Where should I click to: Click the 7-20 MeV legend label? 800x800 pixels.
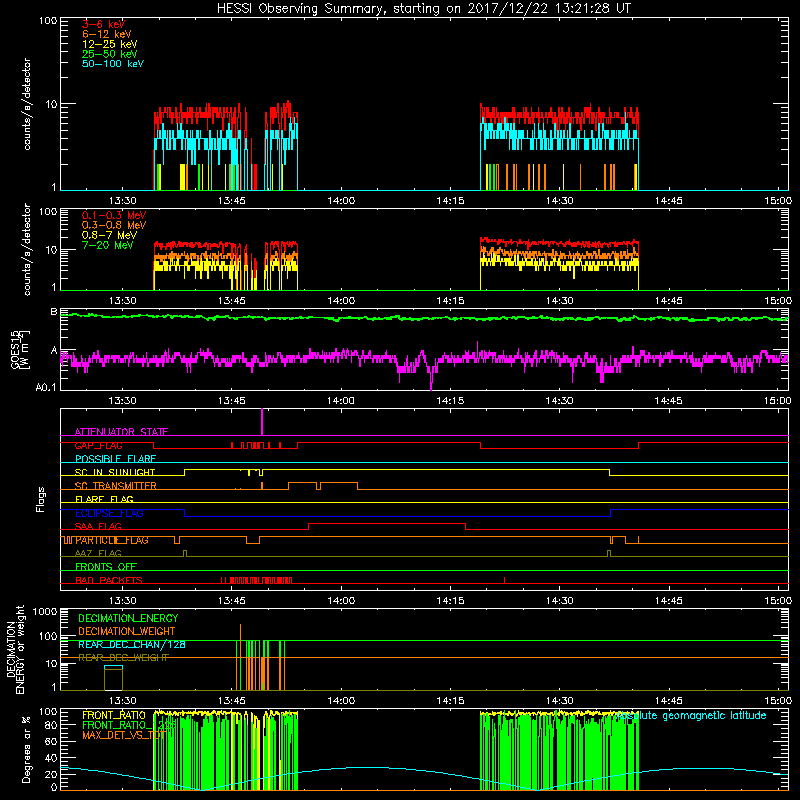pos(108,245)
